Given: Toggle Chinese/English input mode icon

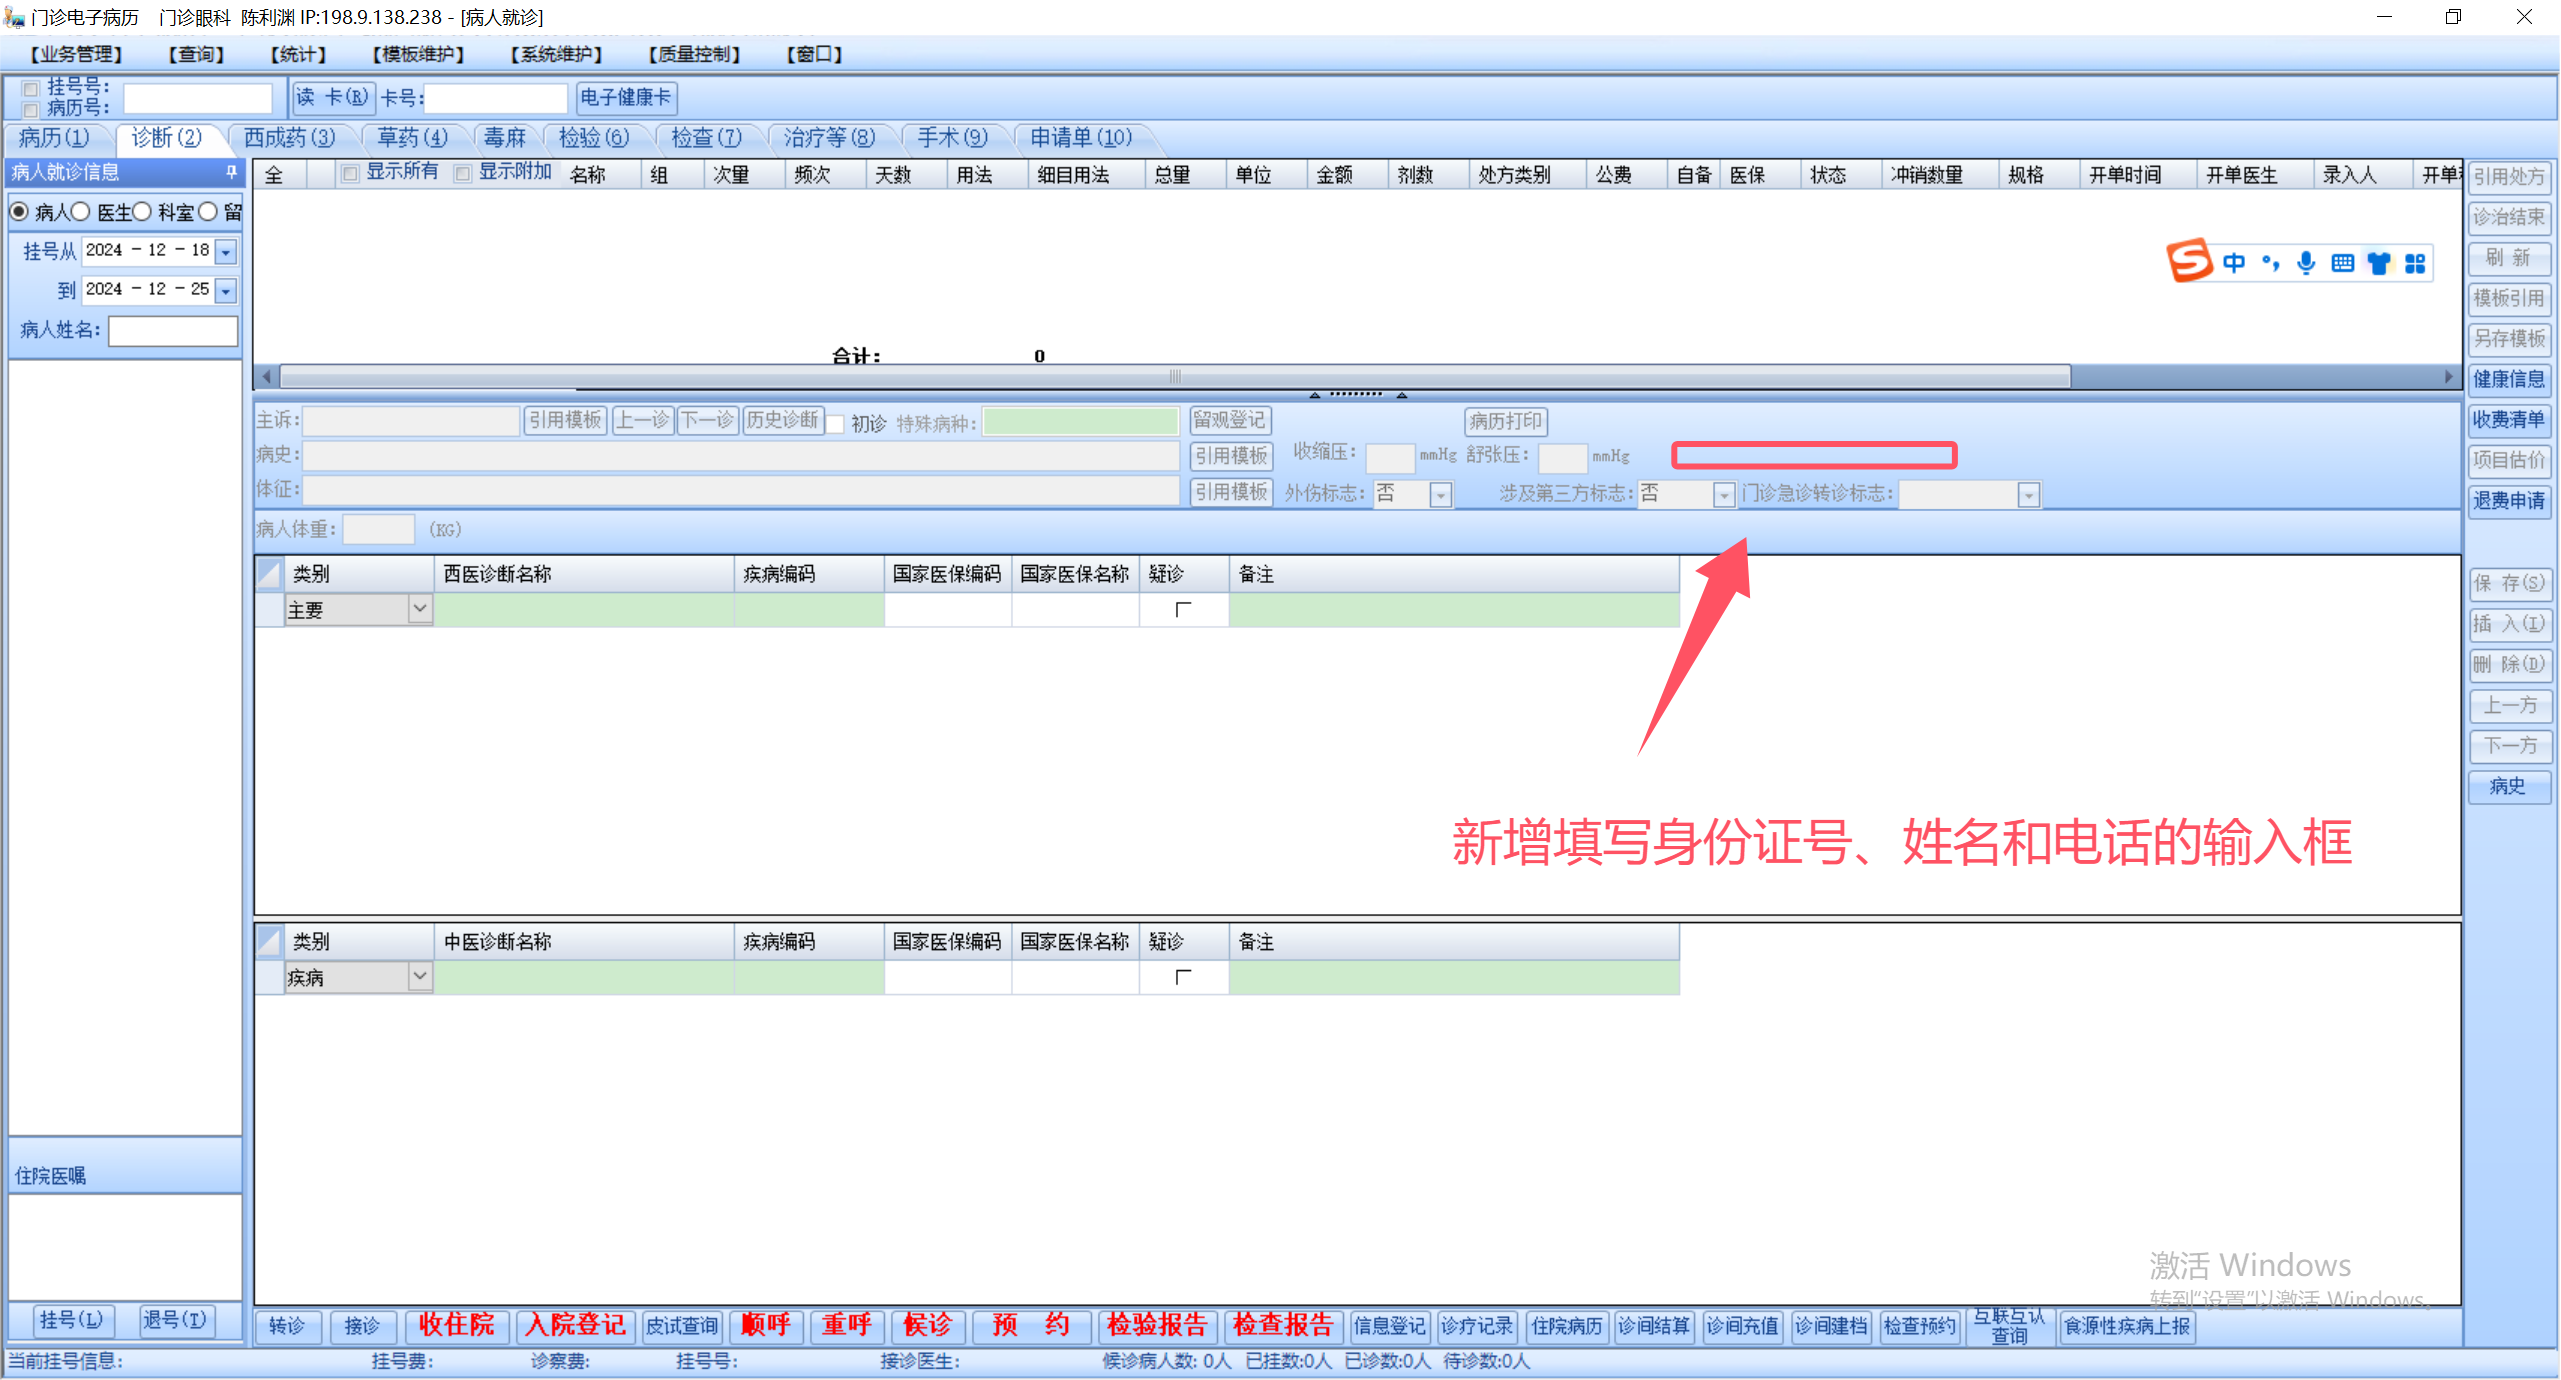Looking at the screenshot, I should point(2234,263).
